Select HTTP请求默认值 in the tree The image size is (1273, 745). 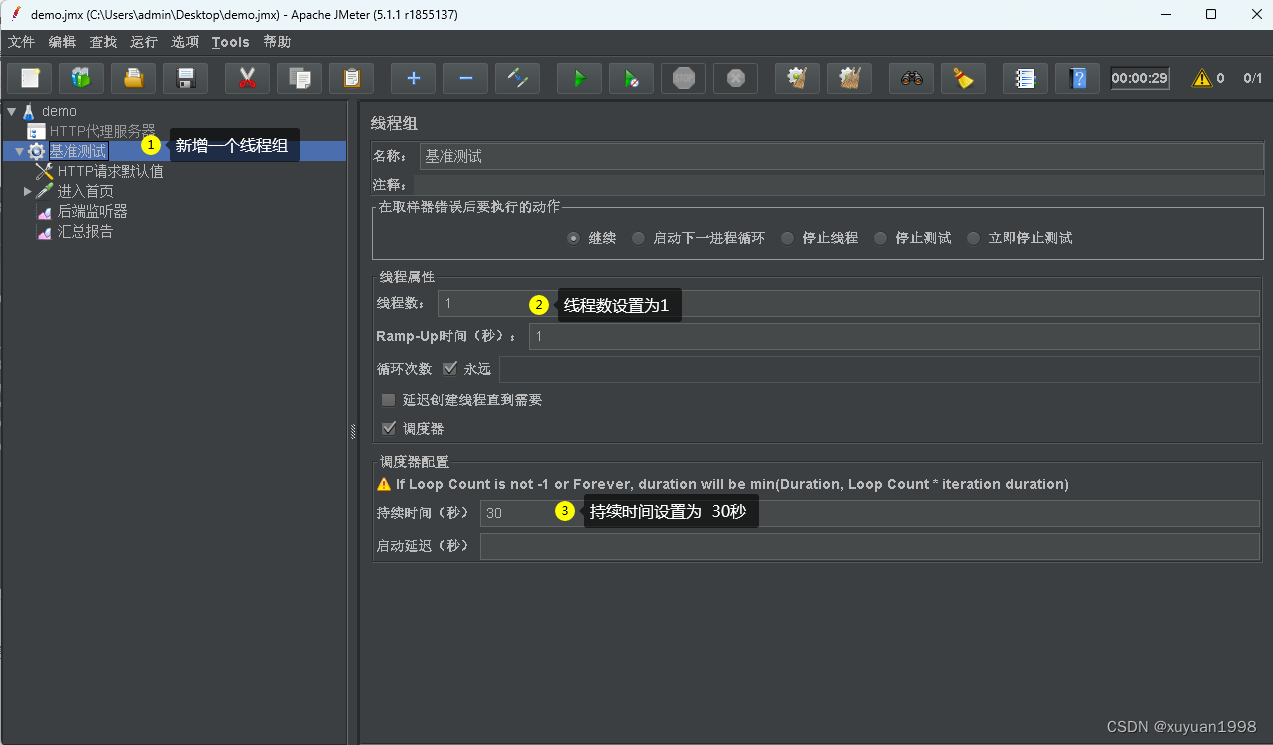(110, 171)
